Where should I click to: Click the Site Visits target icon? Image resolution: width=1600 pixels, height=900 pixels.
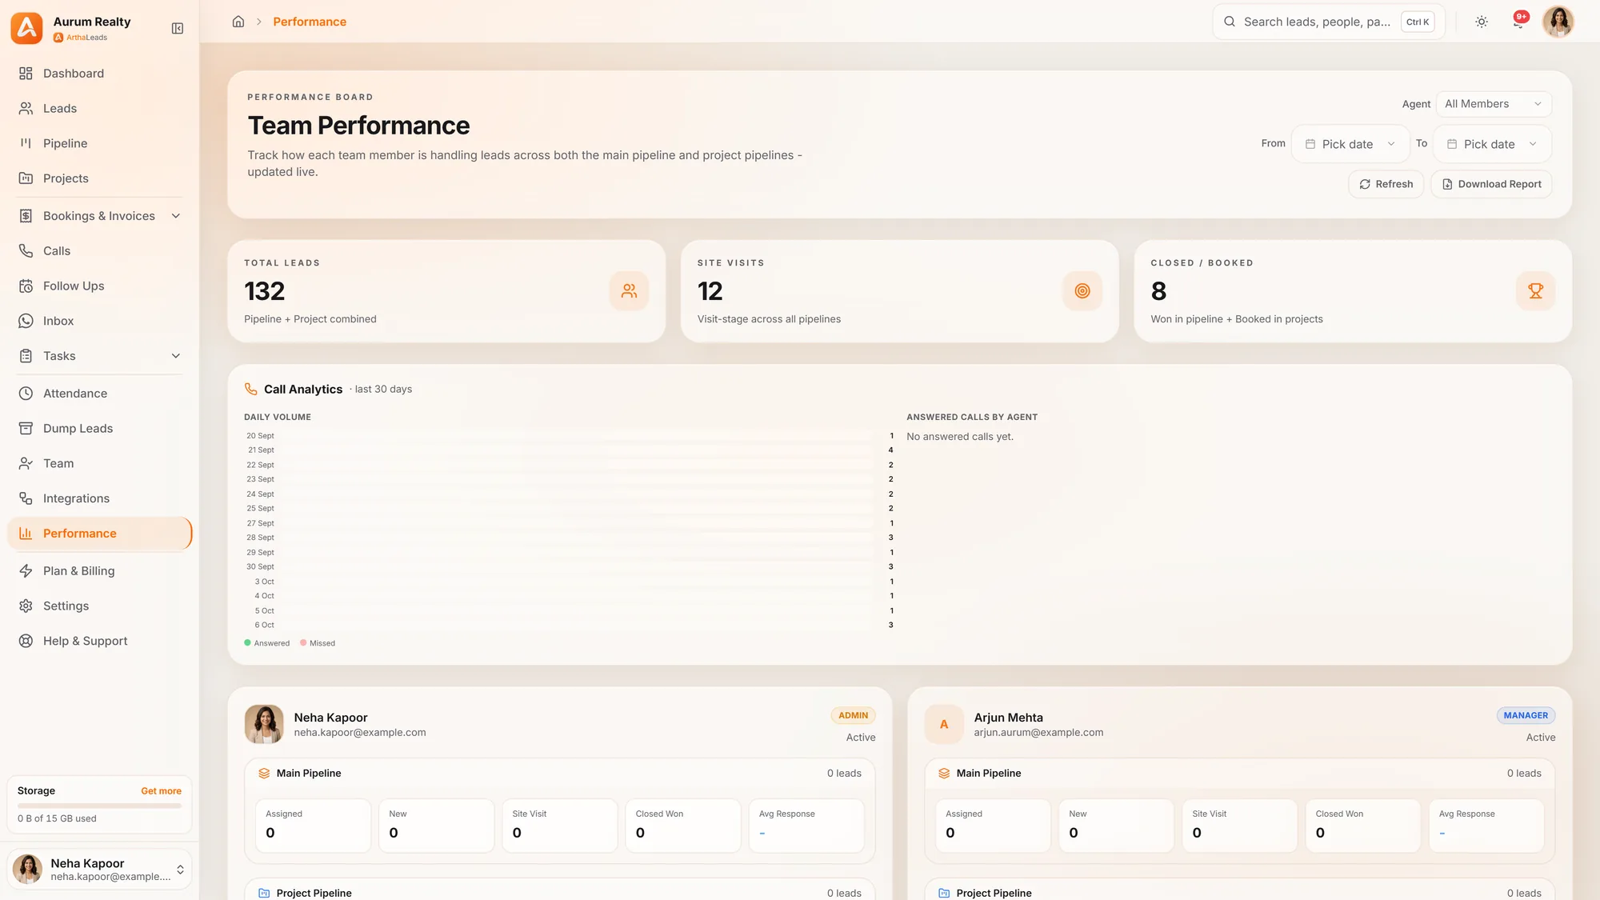[x=1082, y=291]
